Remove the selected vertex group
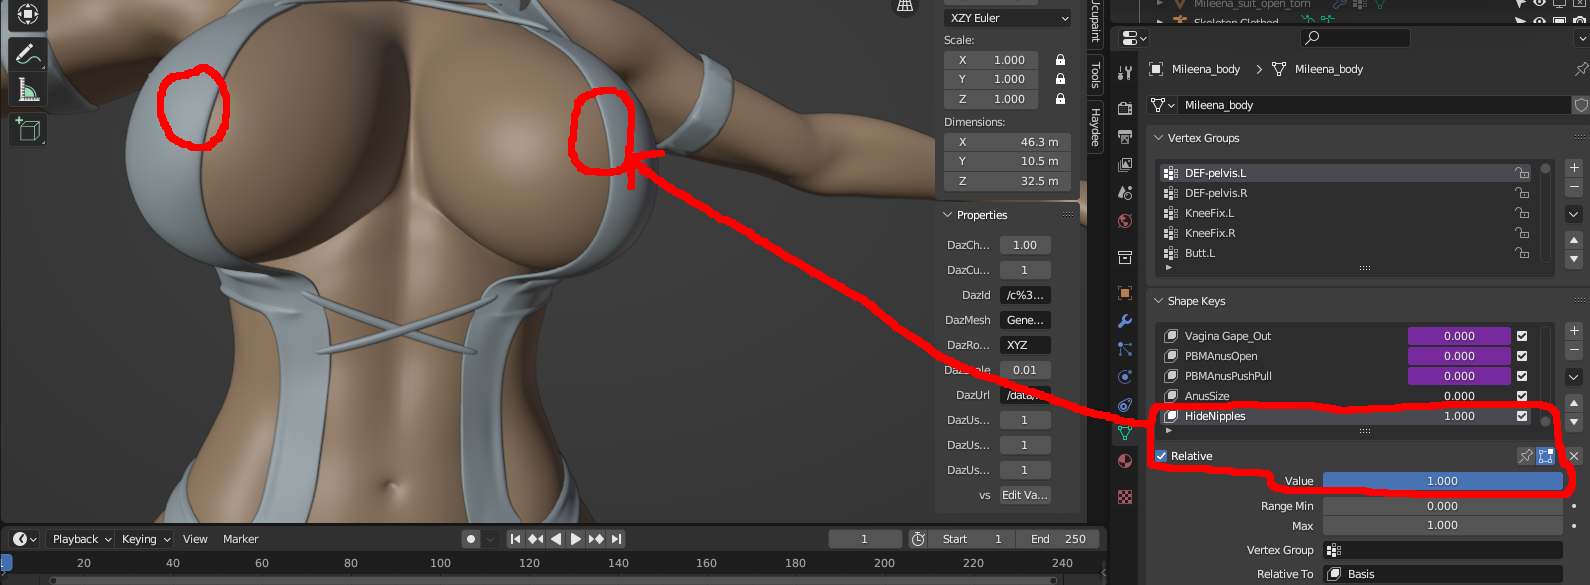This screenshot has width=1590, height=585. [x=1574, y=187]
